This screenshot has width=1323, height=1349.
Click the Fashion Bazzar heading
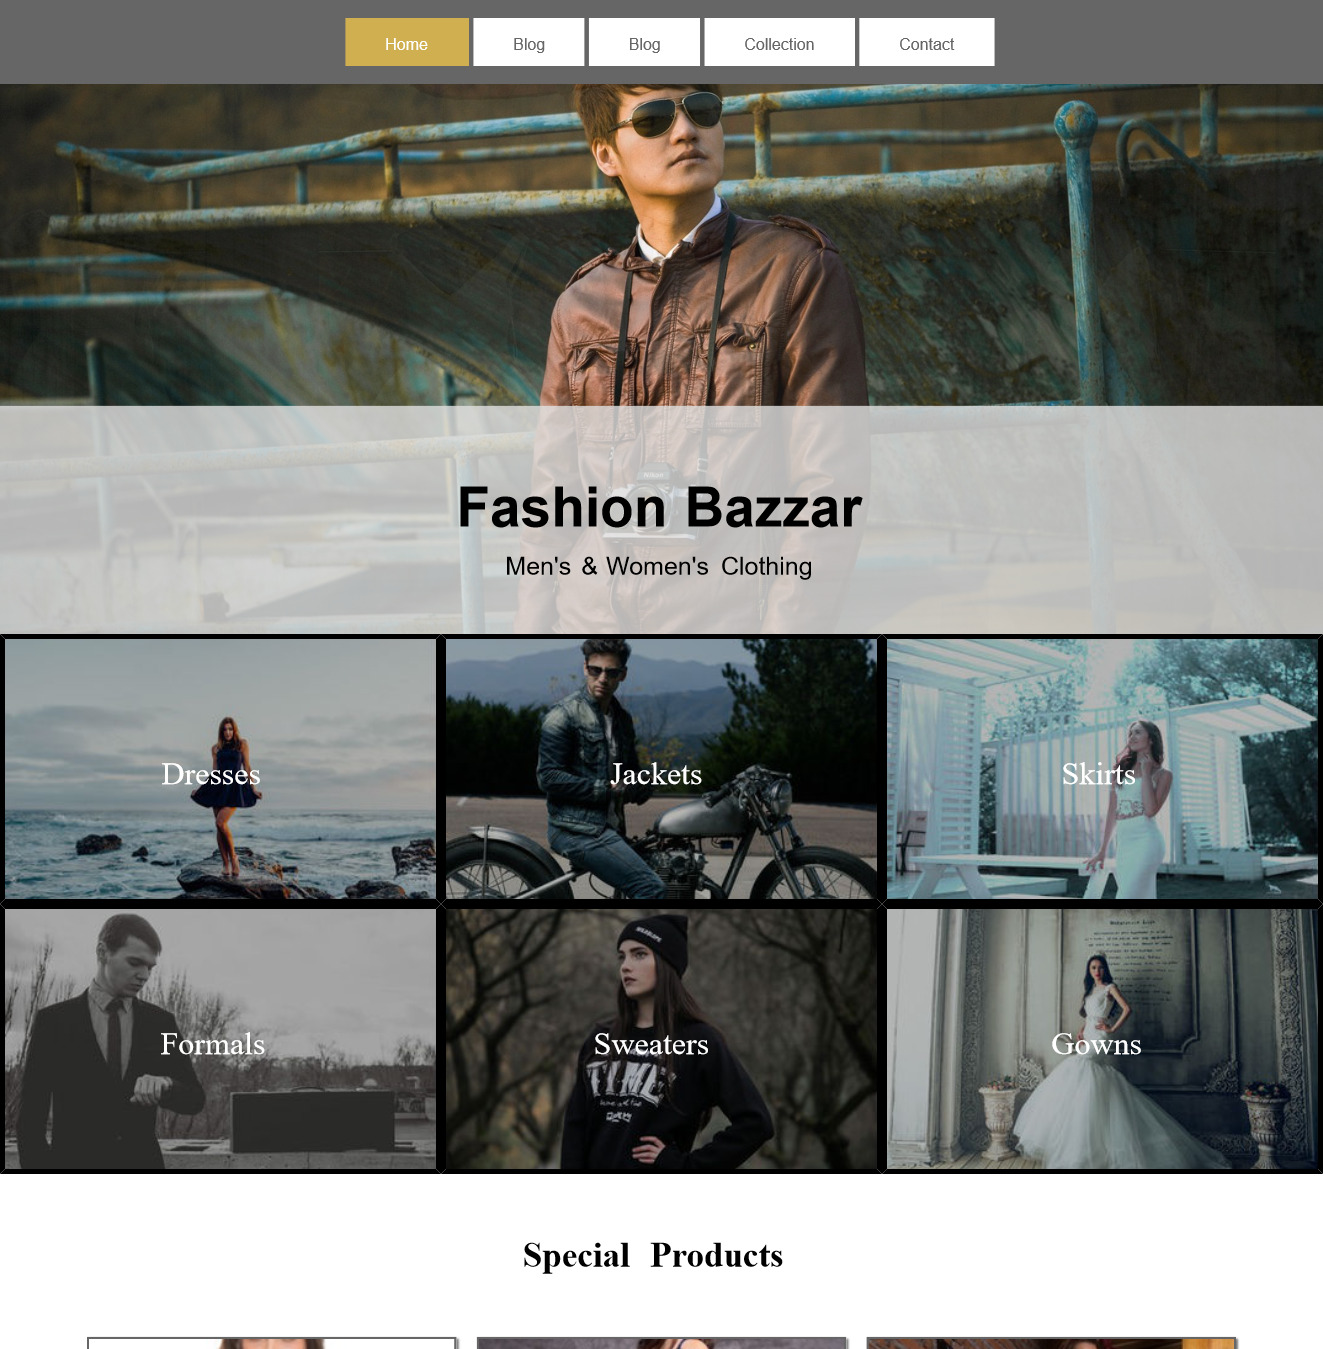660,507
